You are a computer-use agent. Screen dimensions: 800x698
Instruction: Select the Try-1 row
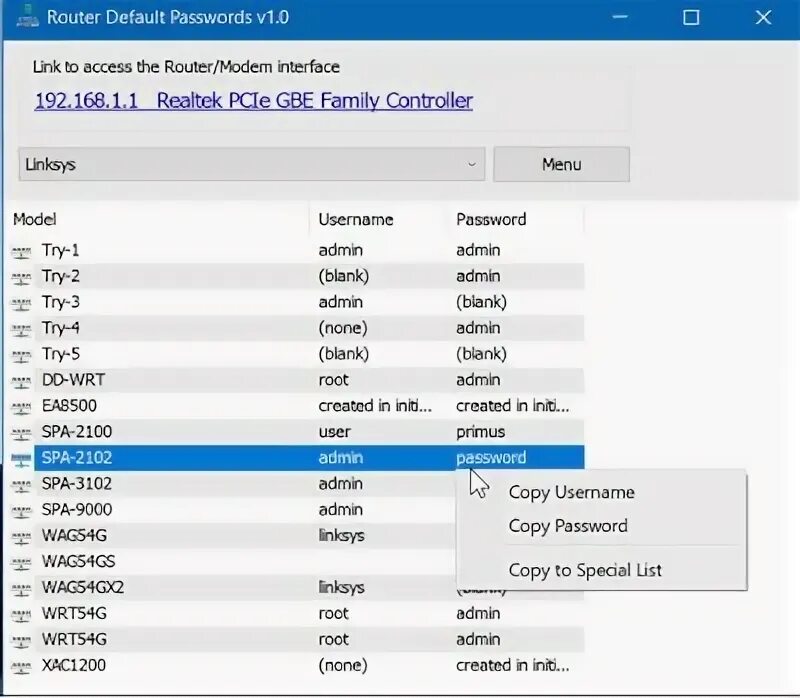(x=297, y=250)
